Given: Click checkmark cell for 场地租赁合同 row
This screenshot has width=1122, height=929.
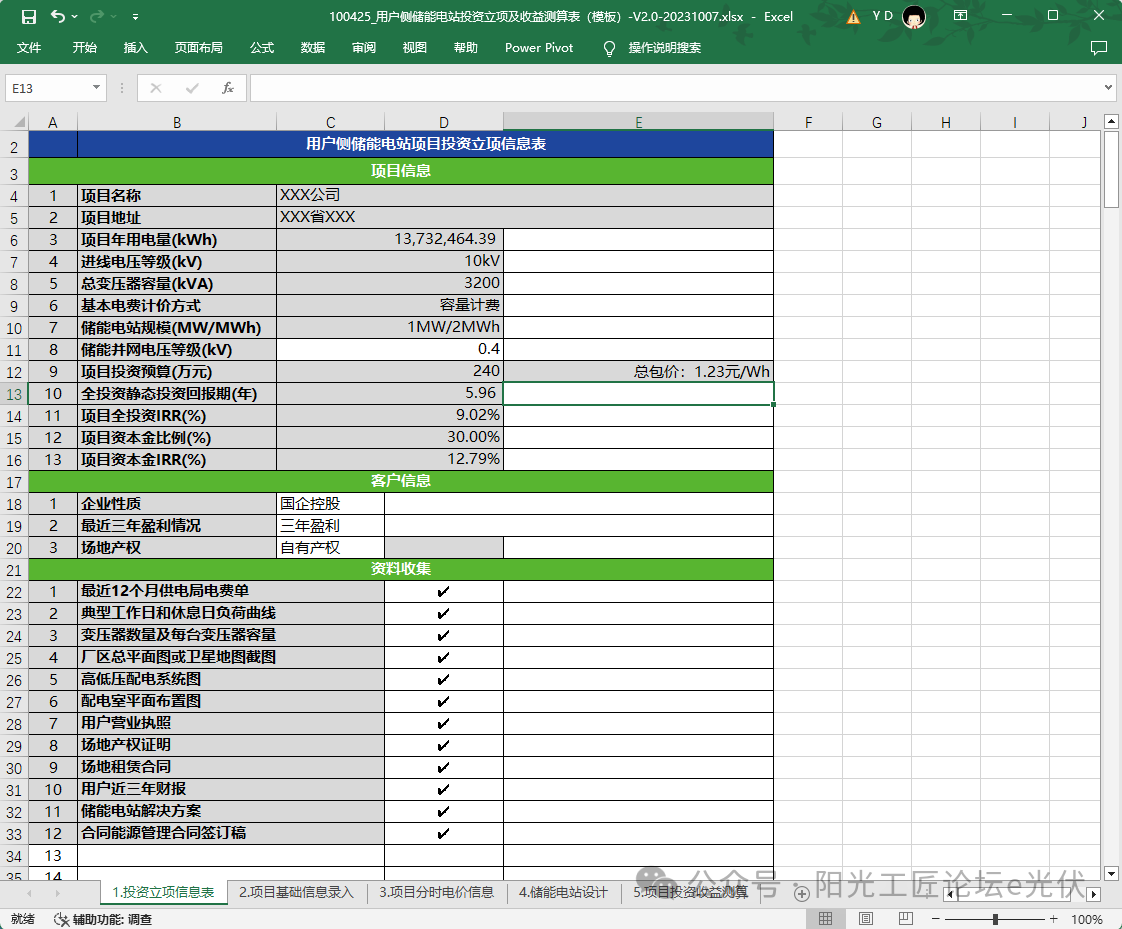Looking at the screenshot, I should pyautogui.click(x=443, y=767).
